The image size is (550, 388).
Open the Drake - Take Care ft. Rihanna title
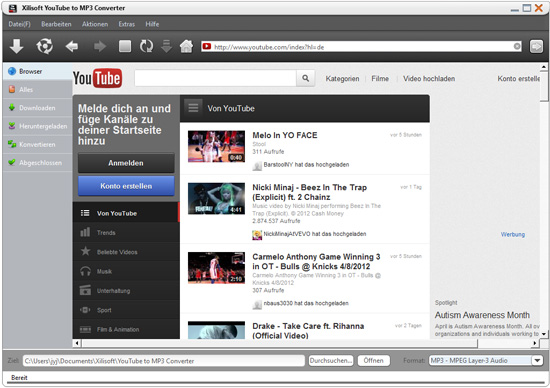308,330
